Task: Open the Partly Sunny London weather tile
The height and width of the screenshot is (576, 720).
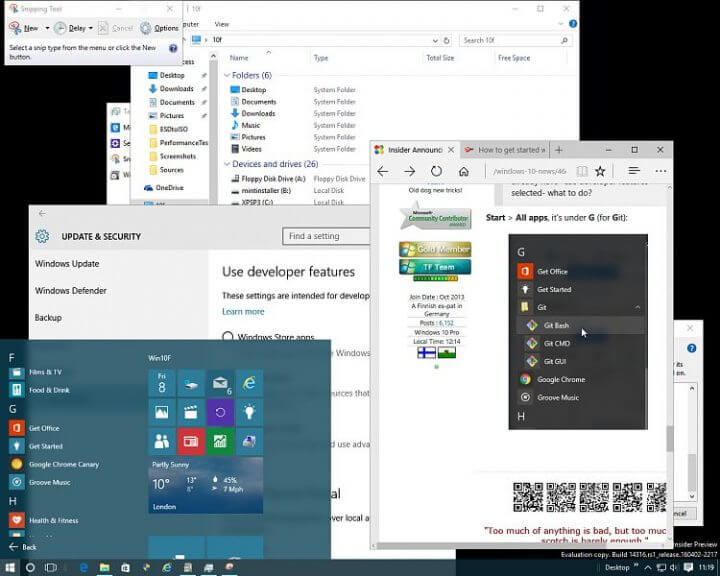Action: [206, 485]
